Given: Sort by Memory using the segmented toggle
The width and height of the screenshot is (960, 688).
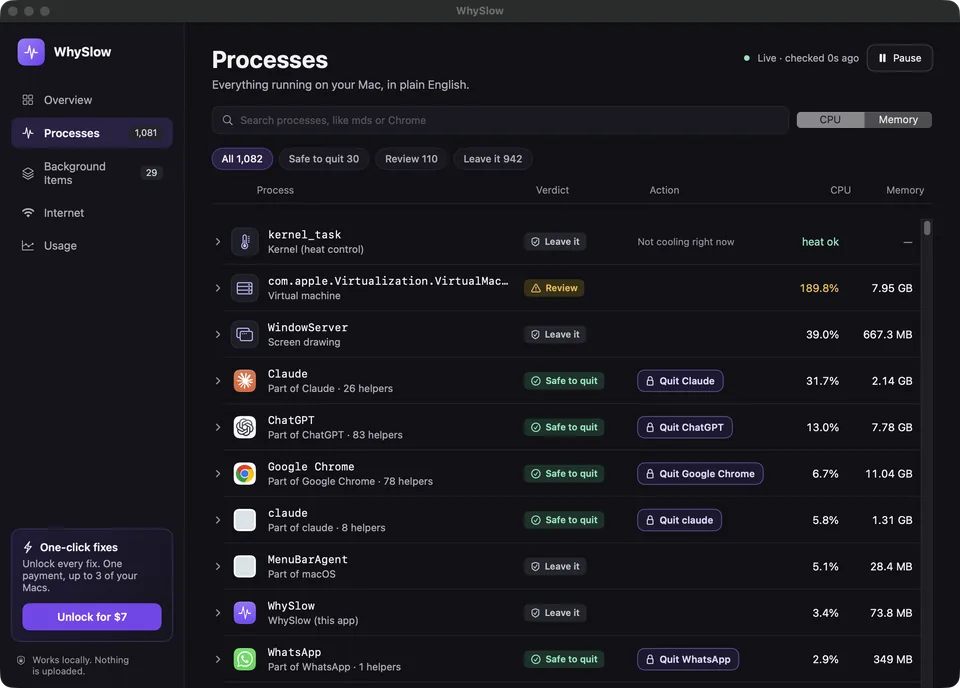Looking at the screenshot, I should pyautogui.click(x=898, y=120).
